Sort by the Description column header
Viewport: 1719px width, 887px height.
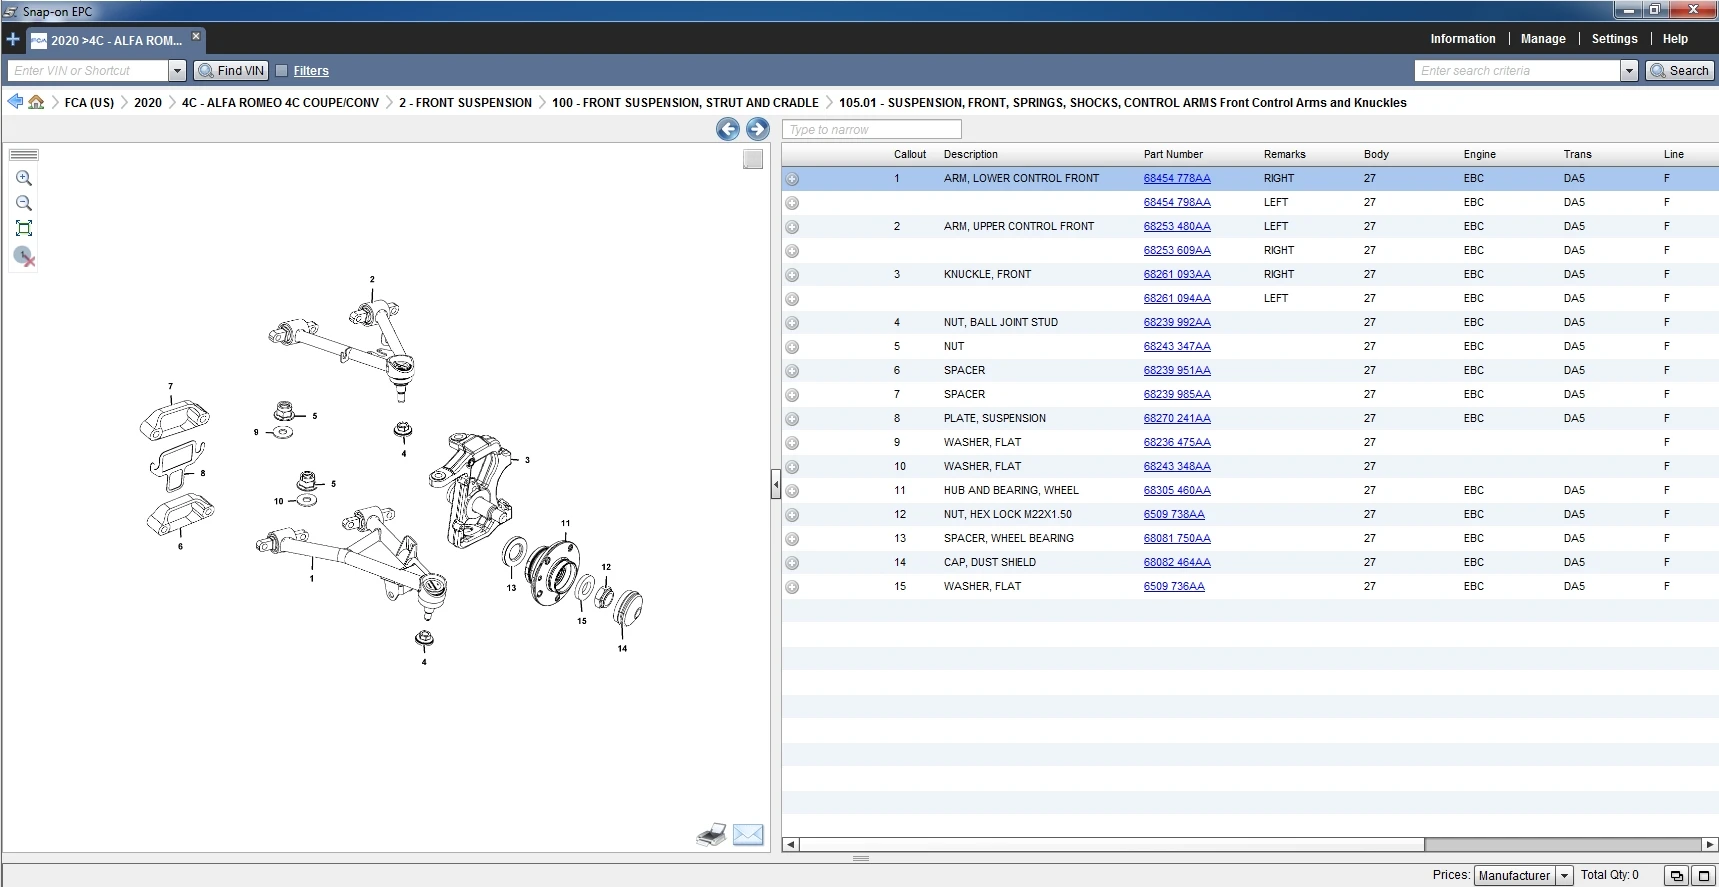tap(971, 154)
